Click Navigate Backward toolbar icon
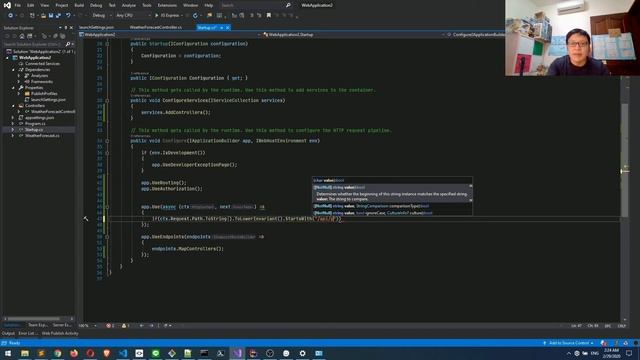Viewport: 640px width, 360px height. 10,16
